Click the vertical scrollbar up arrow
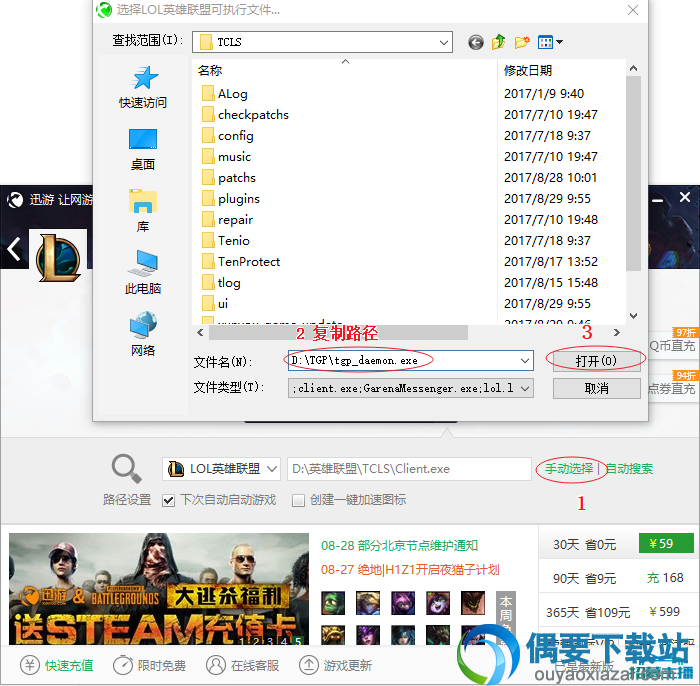 pos(633,68)
